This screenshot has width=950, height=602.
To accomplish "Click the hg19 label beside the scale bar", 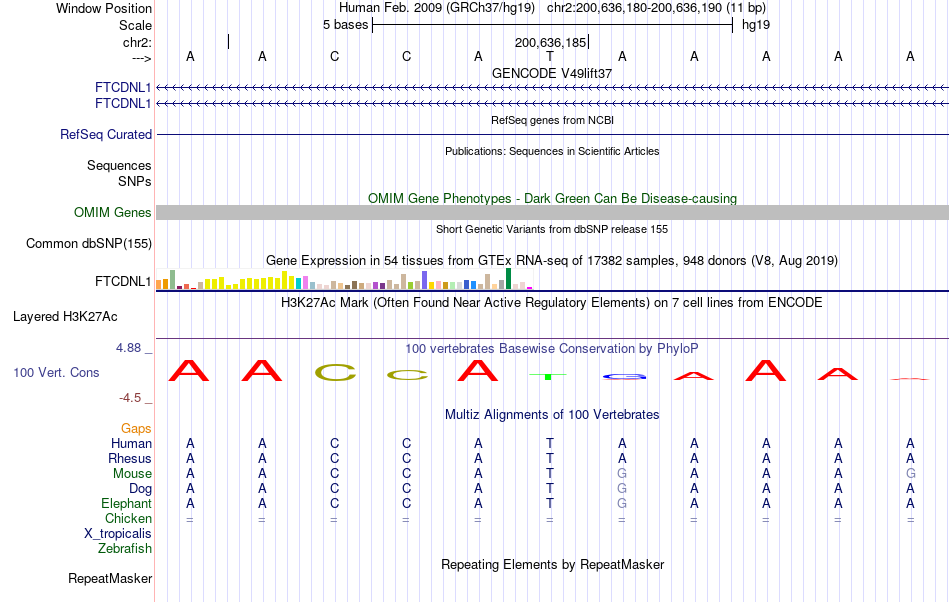I will (x=756, y=25).
